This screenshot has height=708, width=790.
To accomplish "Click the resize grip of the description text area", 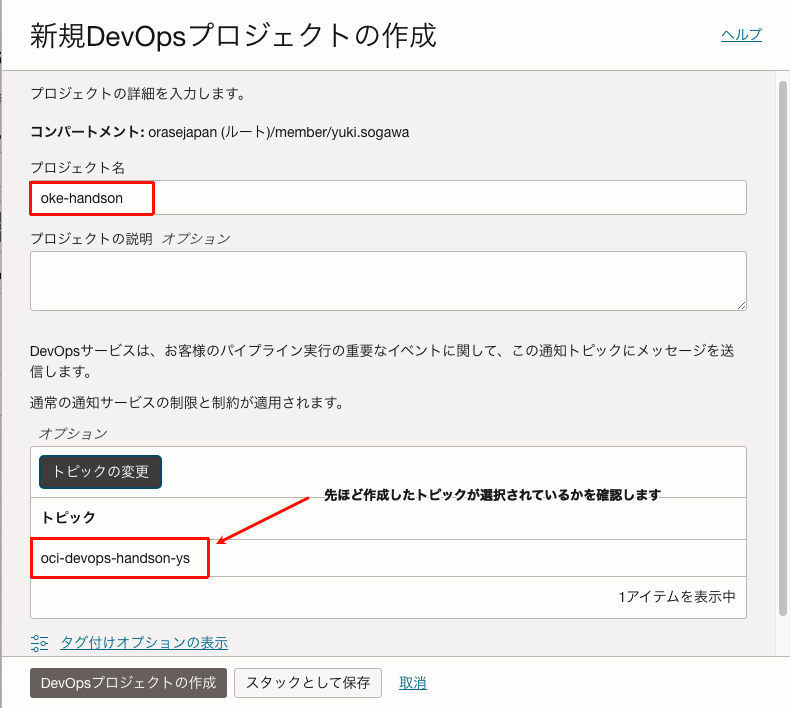I will 740,304.
